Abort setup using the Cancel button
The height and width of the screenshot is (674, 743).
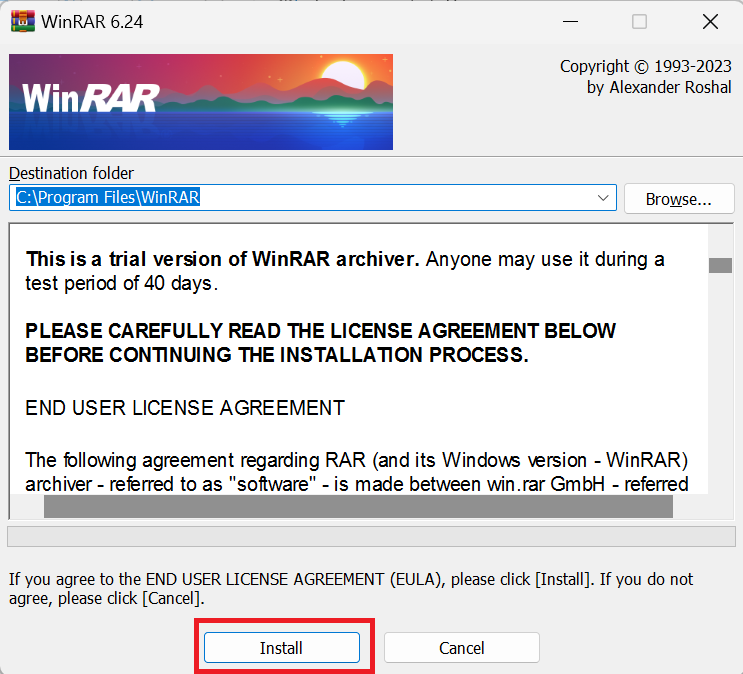(462, 647)
